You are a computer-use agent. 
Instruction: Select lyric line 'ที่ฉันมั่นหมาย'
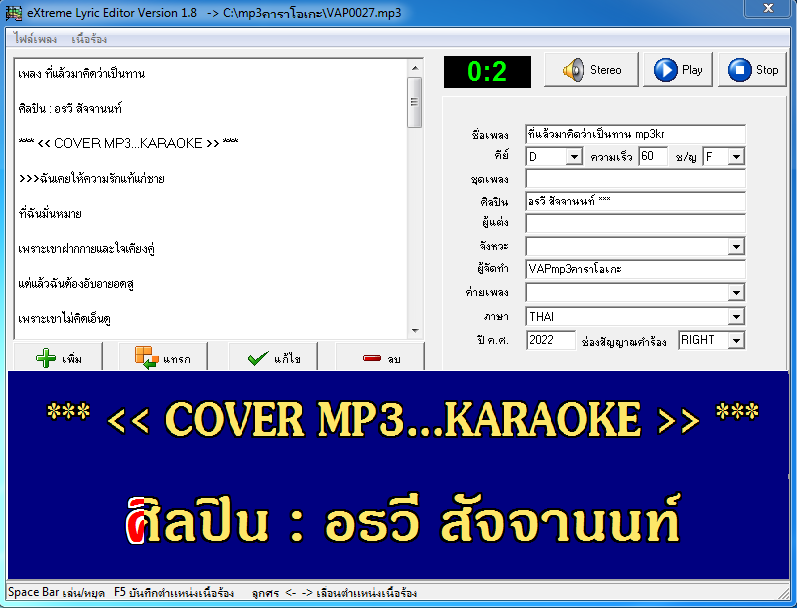click(x=50, y=214)
